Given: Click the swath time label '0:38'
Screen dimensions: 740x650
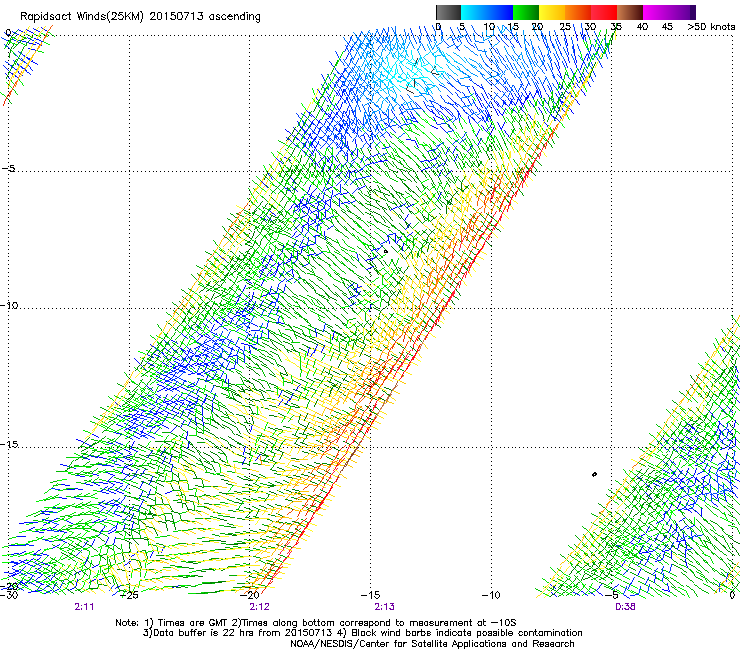Looking at the screenshot, I should (625, 607).
